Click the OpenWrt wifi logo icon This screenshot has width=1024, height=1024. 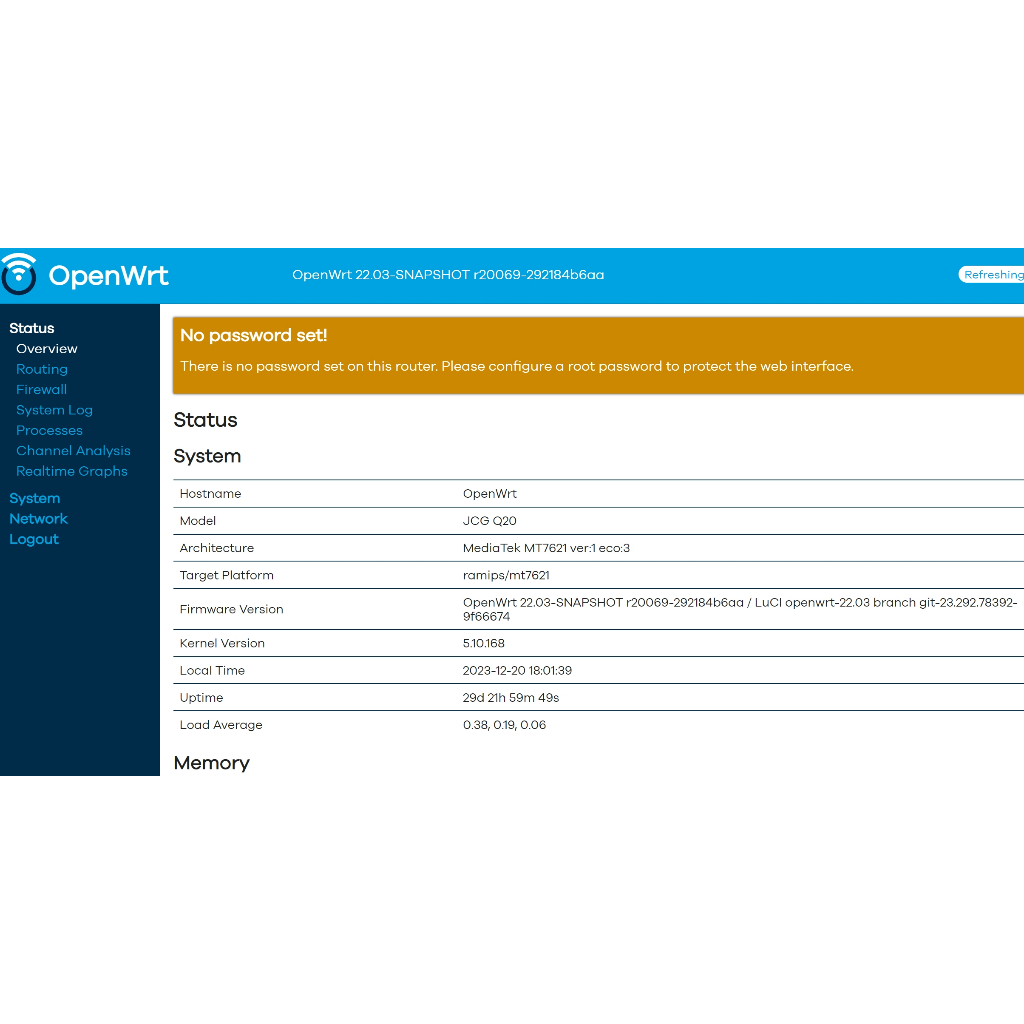tap(19, 275)
